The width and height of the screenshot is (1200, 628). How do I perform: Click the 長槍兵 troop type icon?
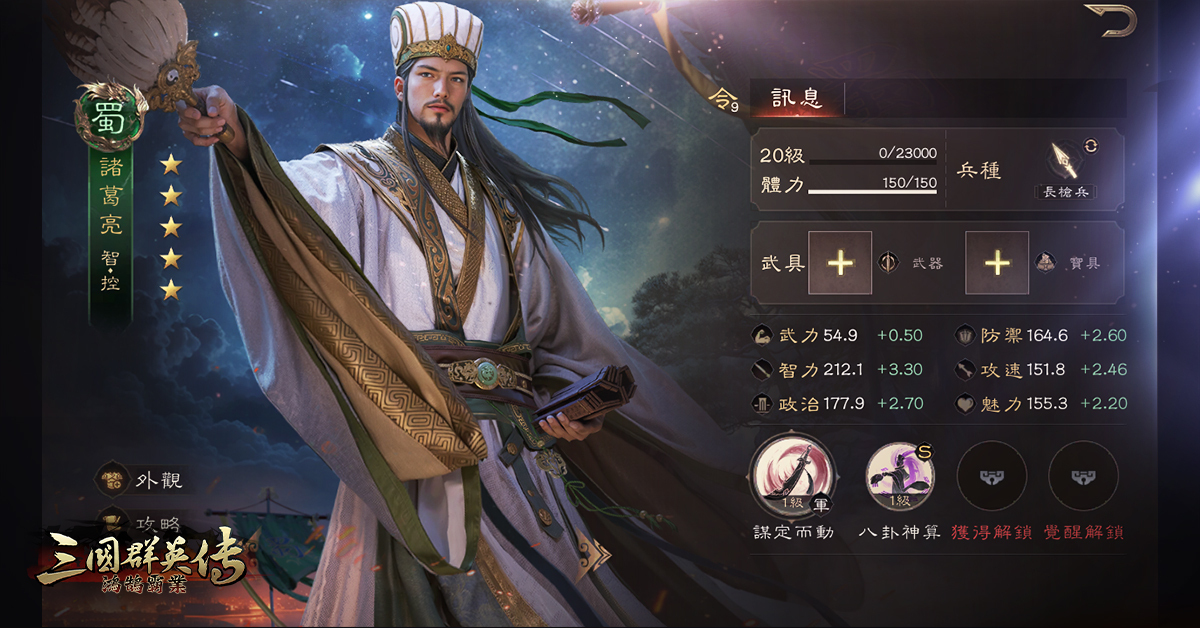[1062, 160]
